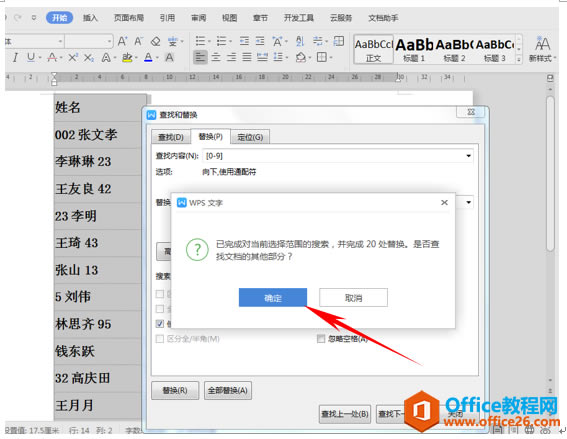
Task: Decrease the font size with the A- icon
Action: (x=139, y=41)
